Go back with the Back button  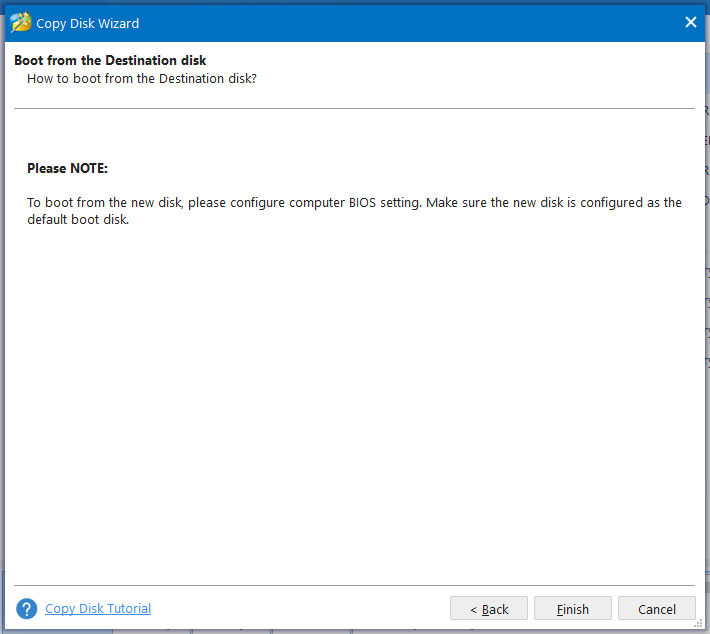[489, 608]
